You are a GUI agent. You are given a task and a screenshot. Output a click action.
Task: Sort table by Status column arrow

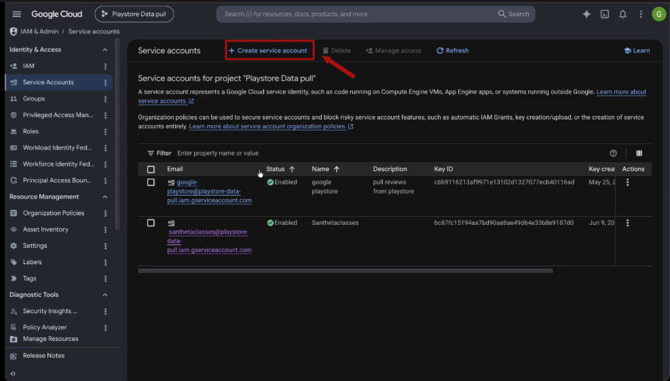(292, 169)
